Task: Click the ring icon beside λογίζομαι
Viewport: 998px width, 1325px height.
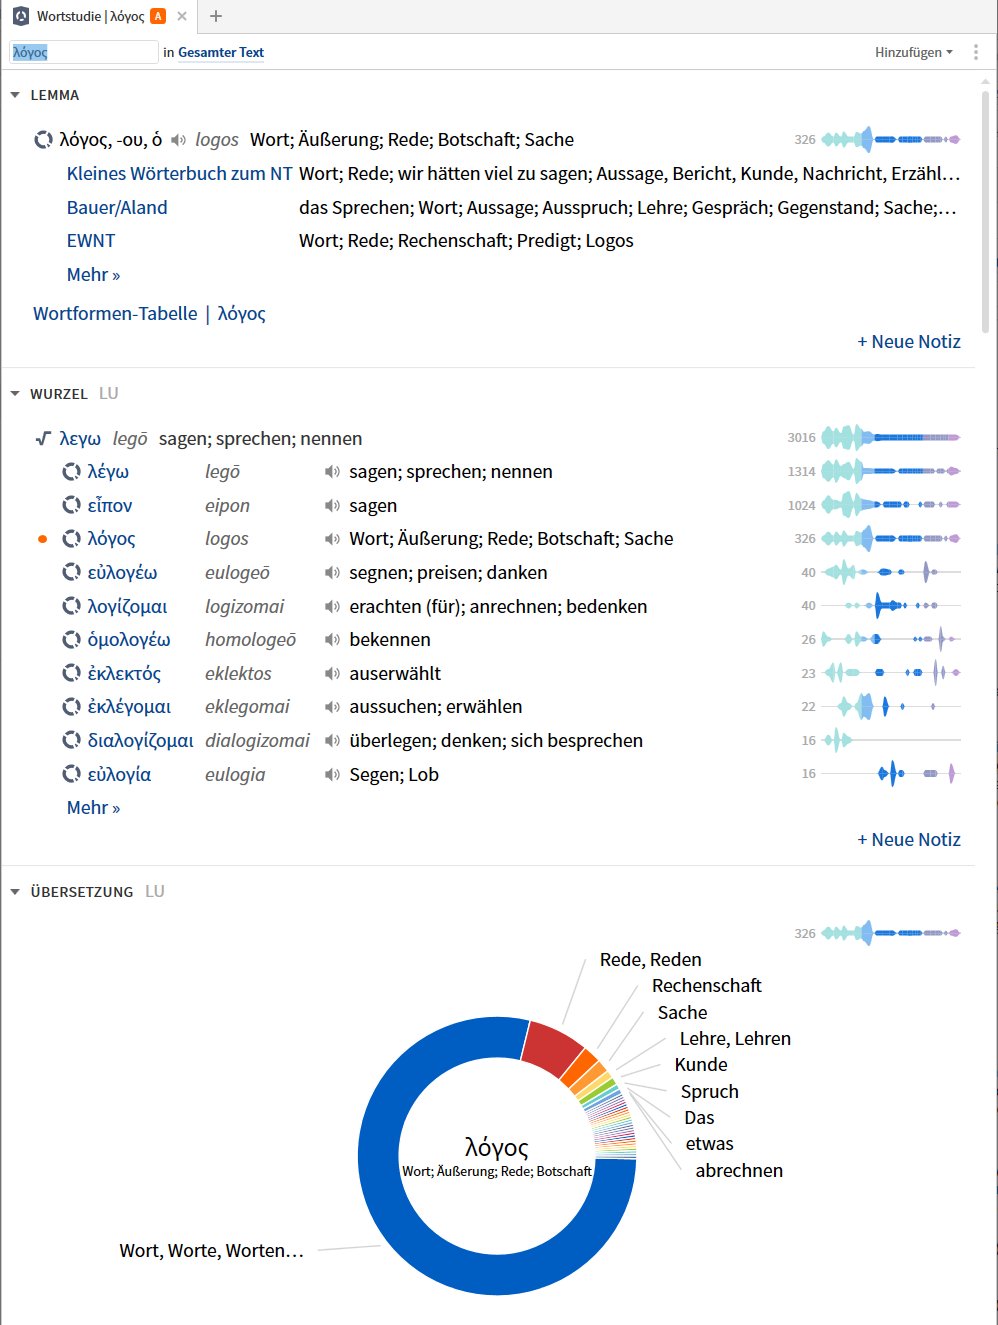Action: coord(71,607)
